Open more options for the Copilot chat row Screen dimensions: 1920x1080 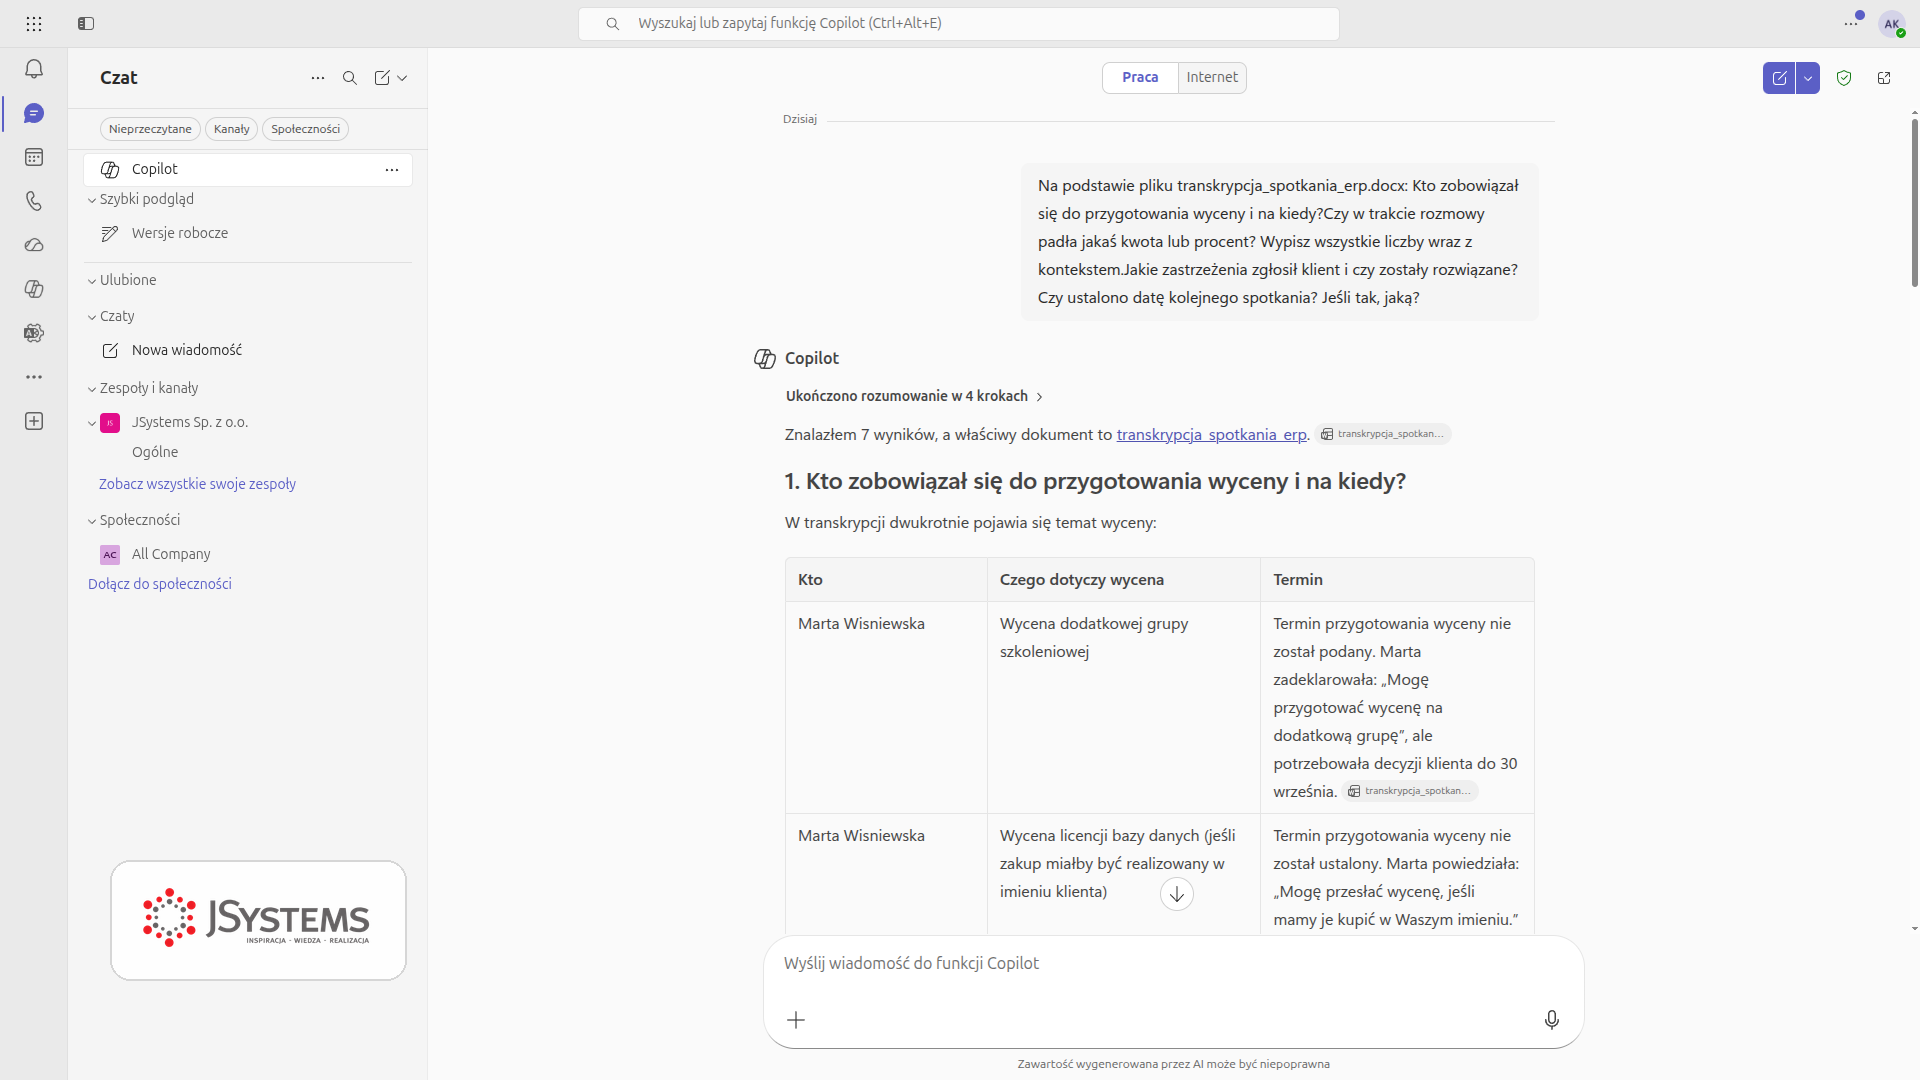tap(392, 170)
